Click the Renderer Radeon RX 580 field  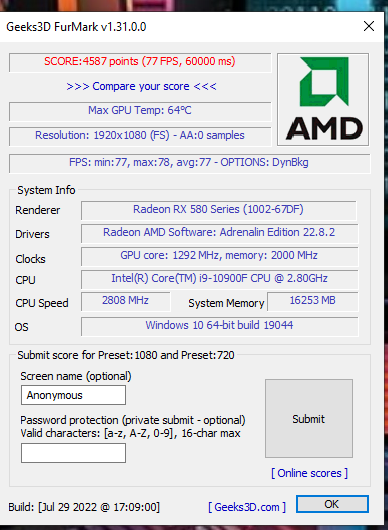click(x=219, y=210)
